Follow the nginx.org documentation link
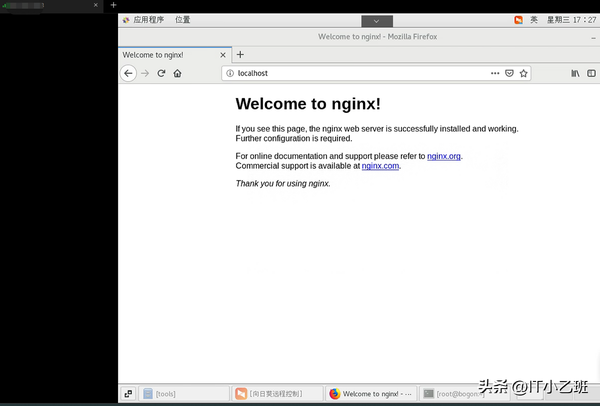Image resolution: width=600 pixels, height=406 pixels. tap(444, 156)
